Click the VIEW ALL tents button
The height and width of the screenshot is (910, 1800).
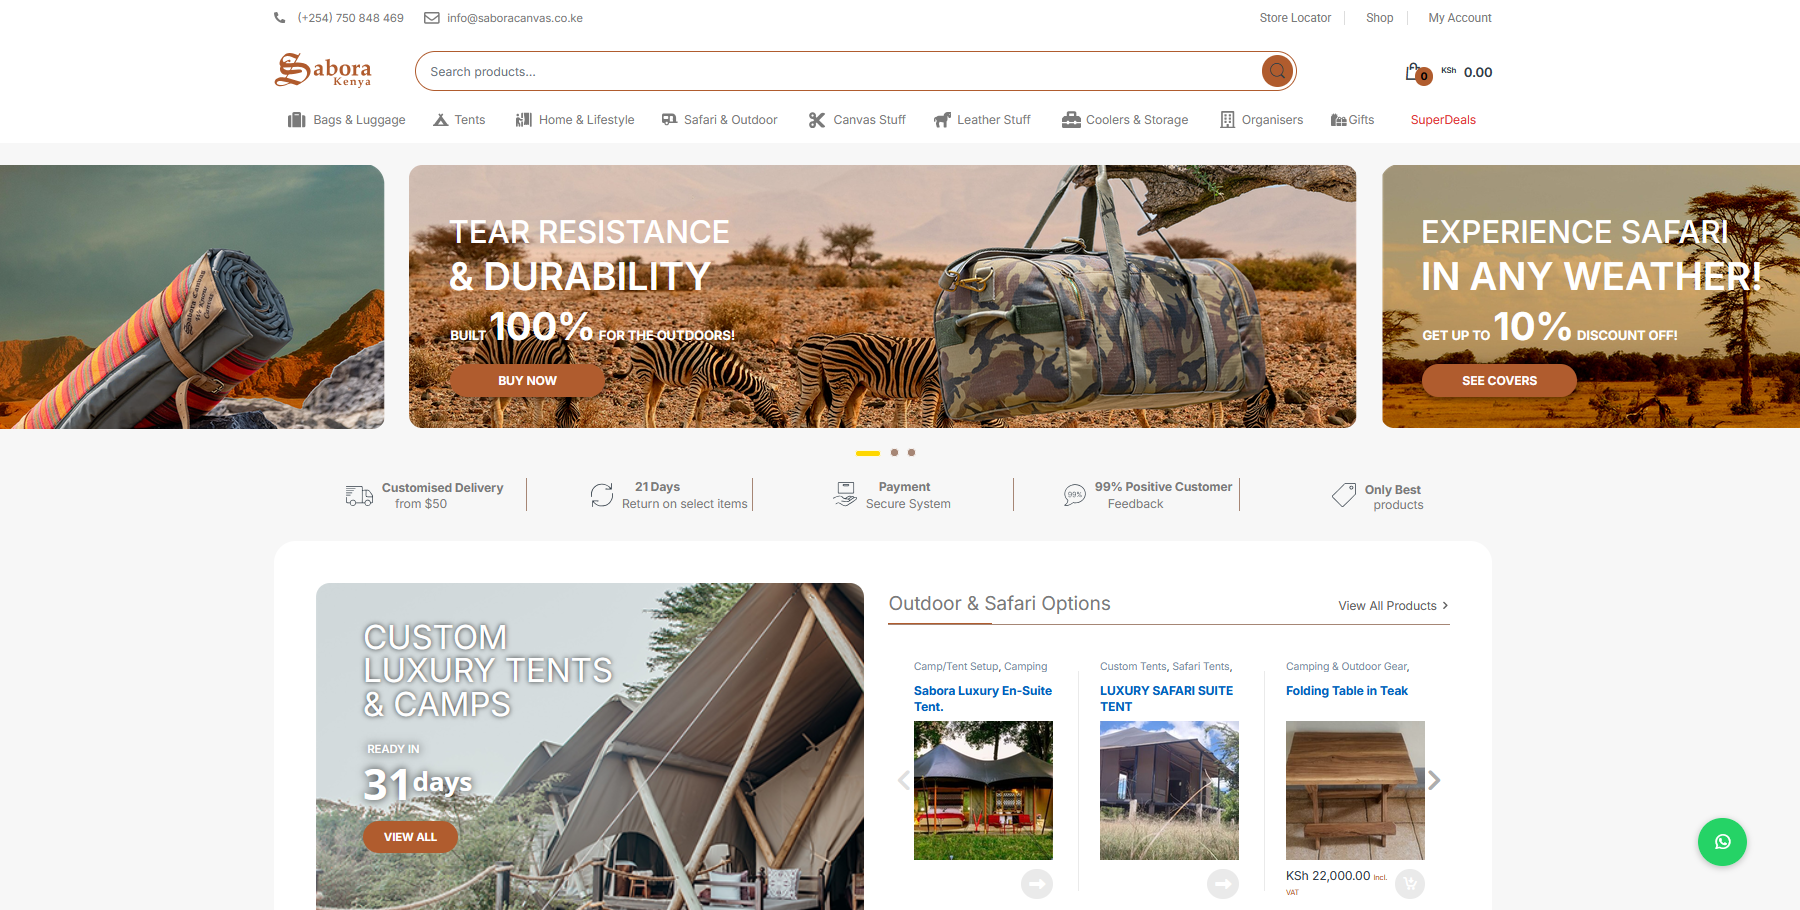point(410,837)
